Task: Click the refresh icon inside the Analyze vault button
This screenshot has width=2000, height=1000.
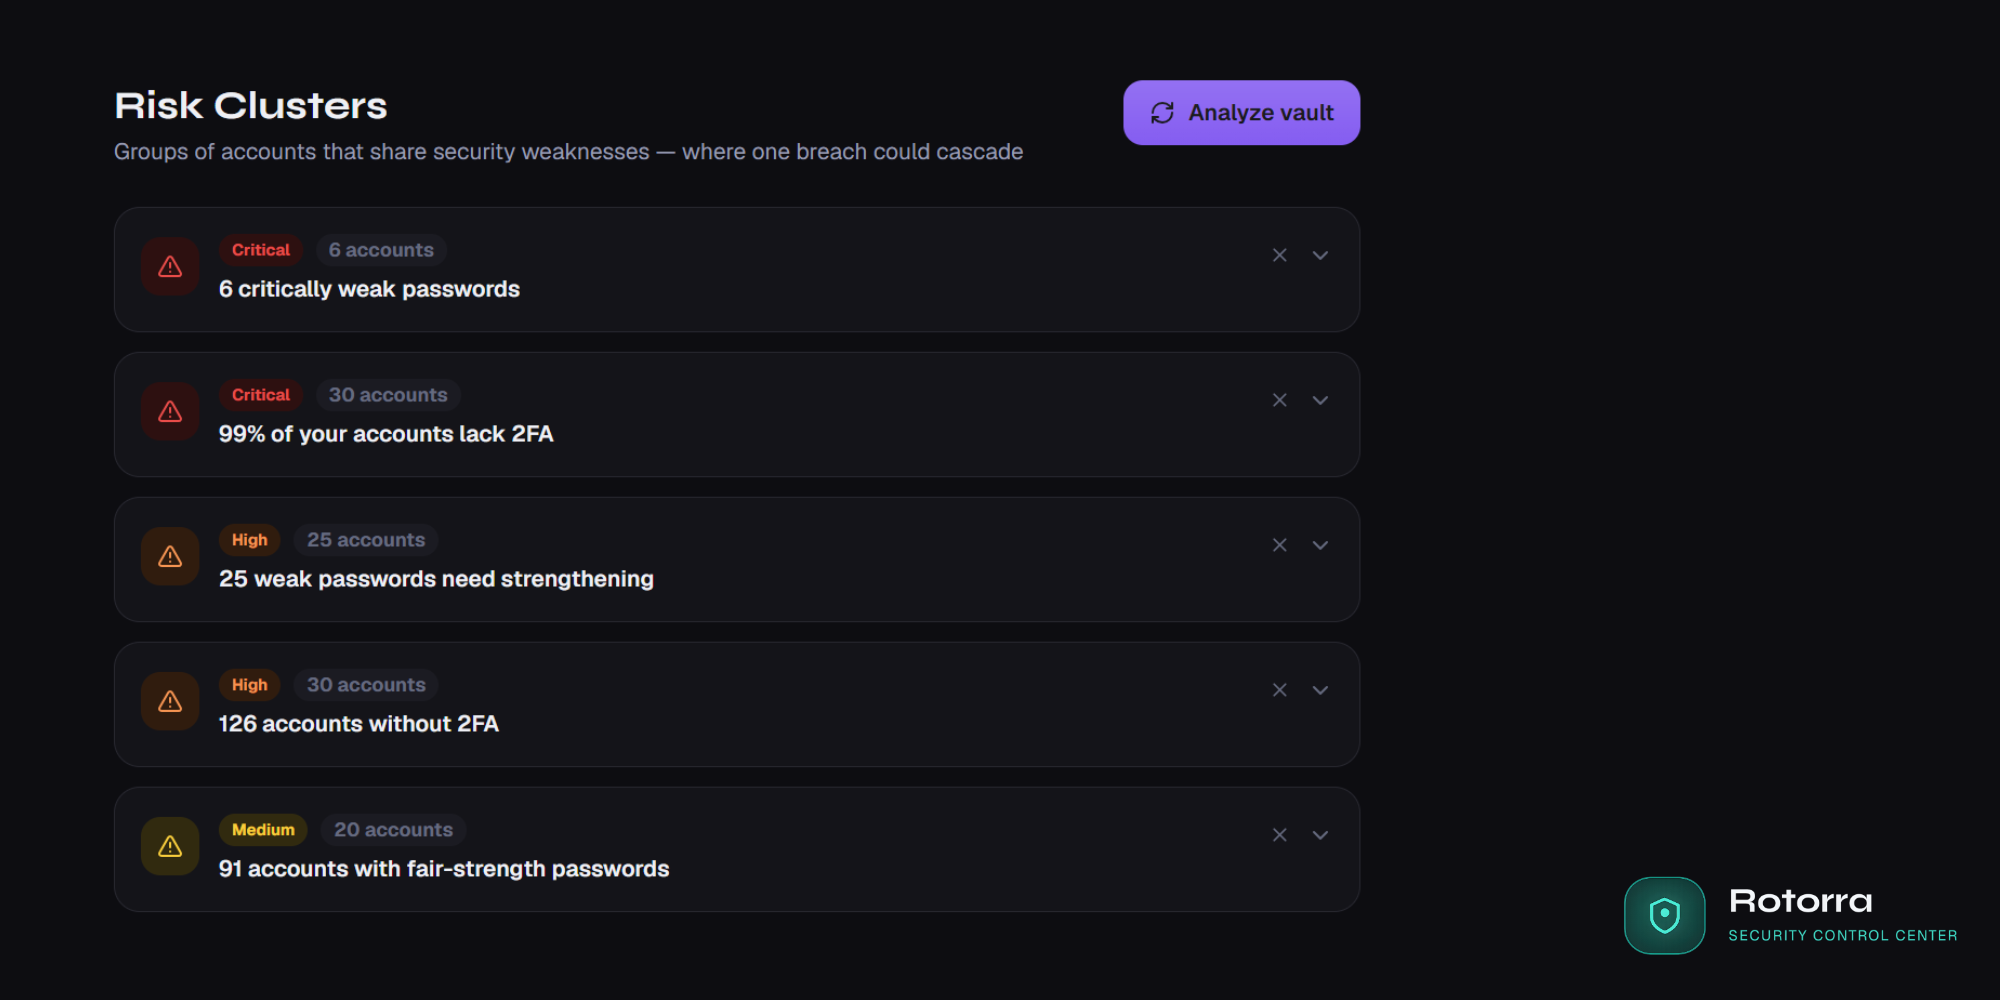Action: click(x=1161, y=112)
